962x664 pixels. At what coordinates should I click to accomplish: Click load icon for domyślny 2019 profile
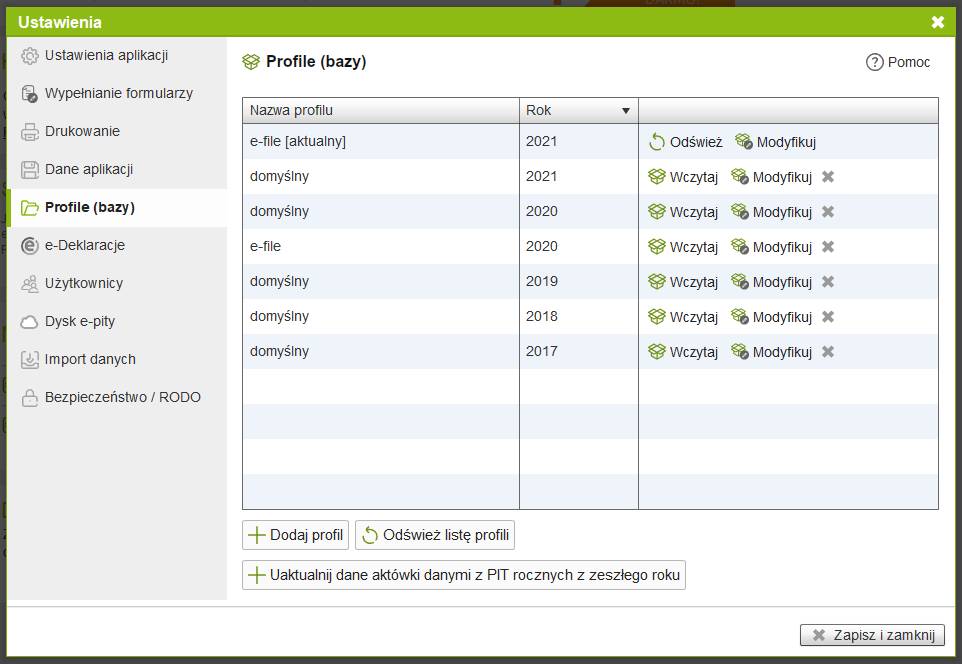[x=657, y=282]
